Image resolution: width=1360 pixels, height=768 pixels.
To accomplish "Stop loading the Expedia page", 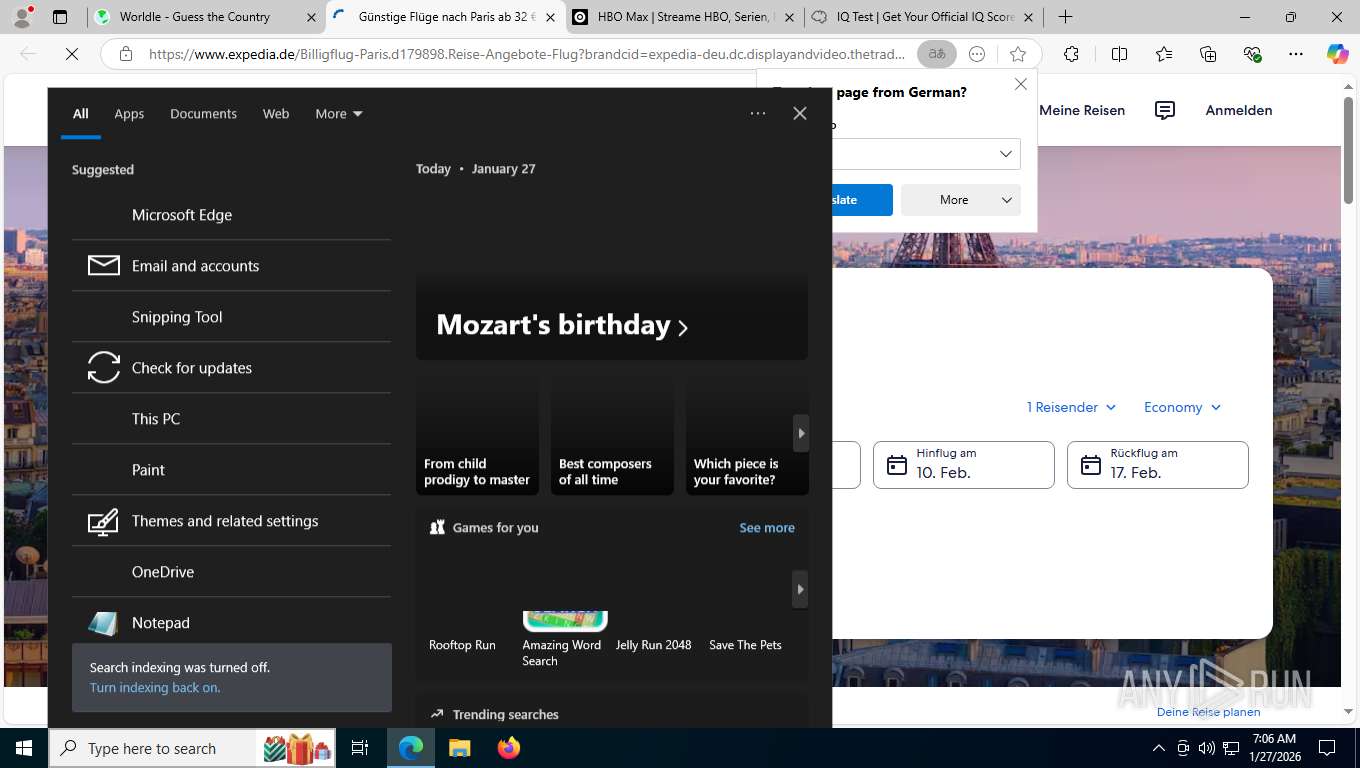I will coord(72,55).
